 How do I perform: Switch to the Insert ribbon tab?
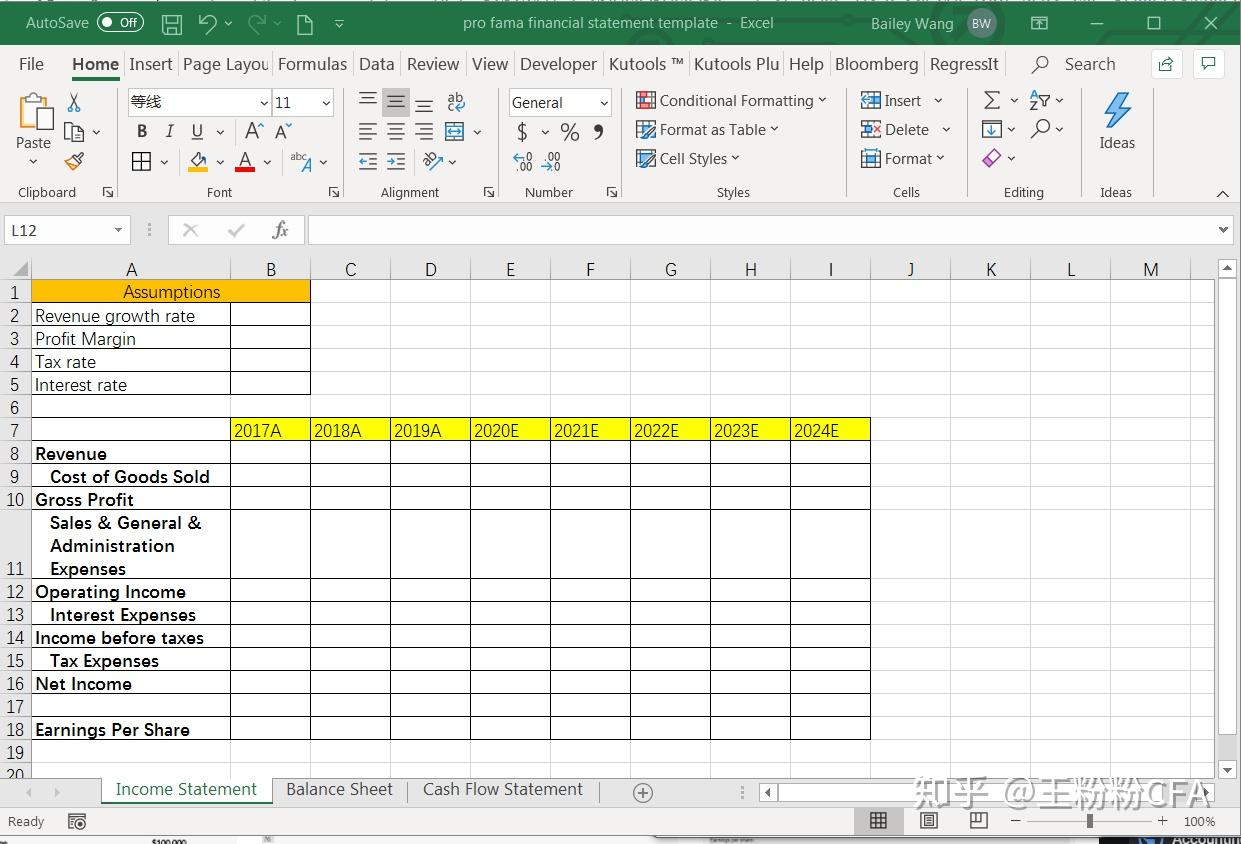point(151,64)
